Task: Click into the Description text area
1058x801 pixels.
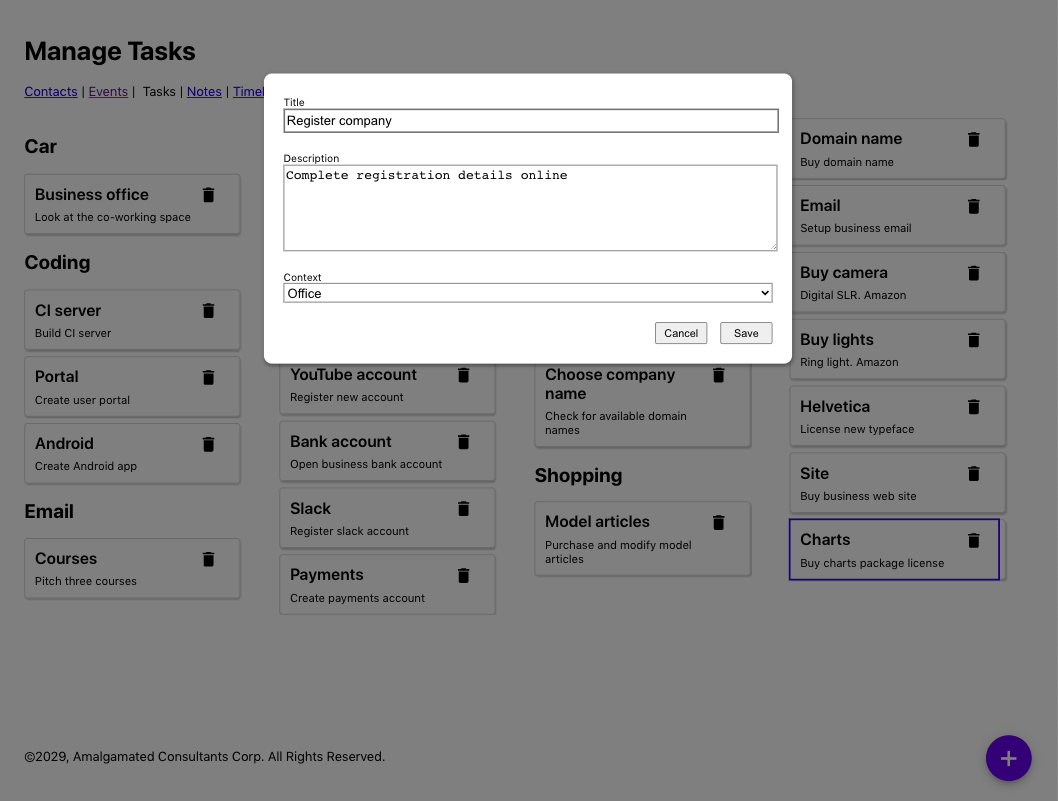Action: coord(530,208)
